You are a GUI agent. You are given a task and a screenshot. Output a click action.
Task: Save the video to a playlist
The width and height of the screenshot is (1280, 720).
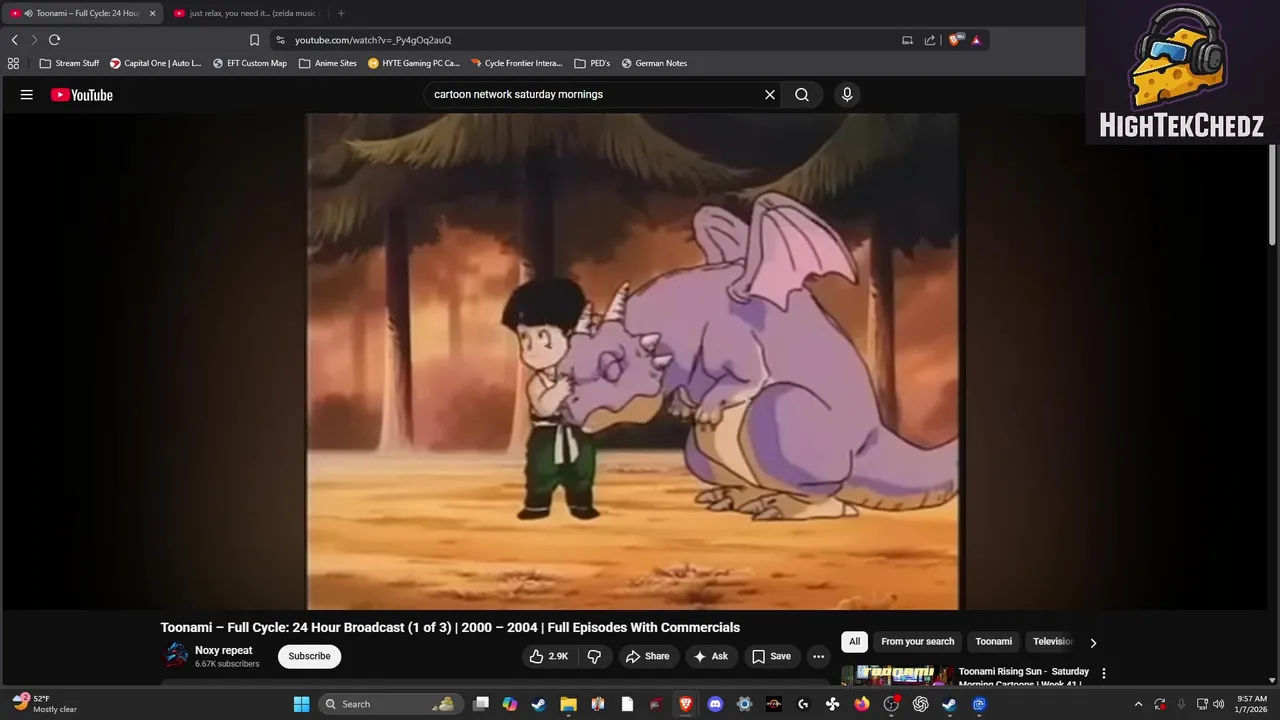[x=771, y=656]
